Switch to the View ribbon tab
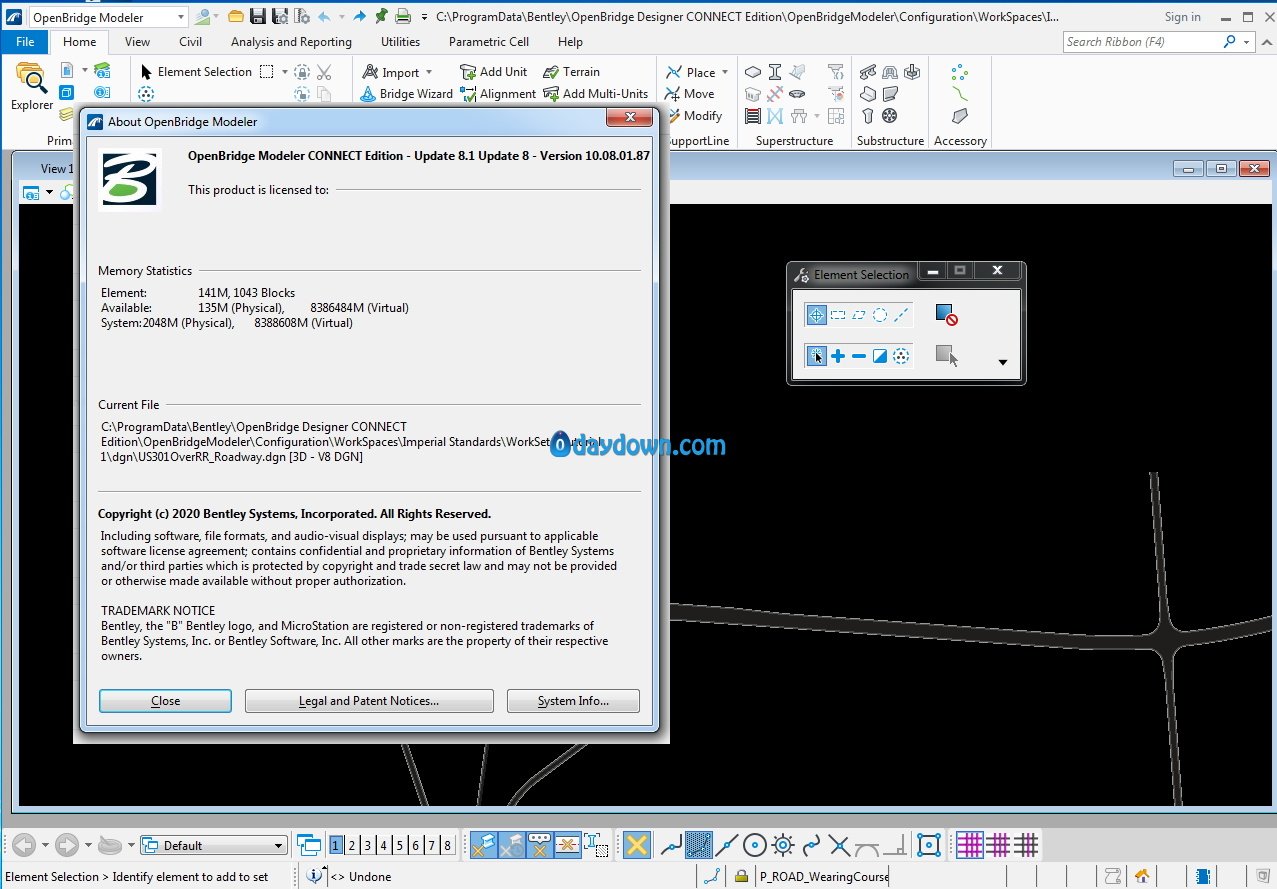The image size is (1277, 889). [x=138, y=42]
